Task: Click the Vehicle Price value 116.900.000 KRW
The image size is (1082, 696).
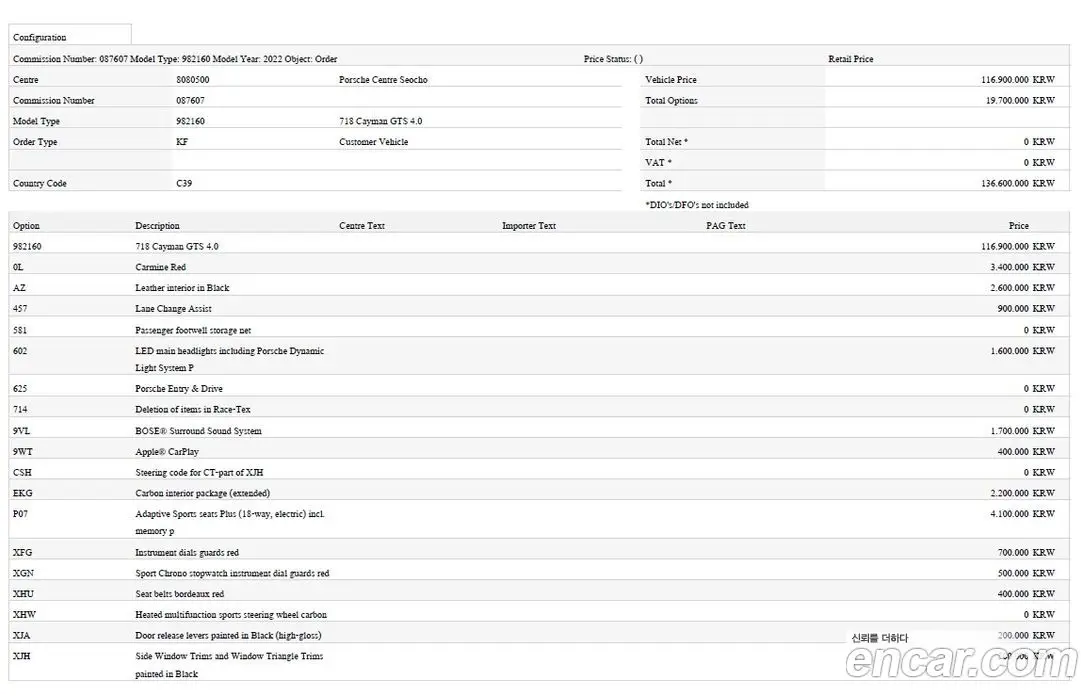Action: click(x=1018, y=79)
